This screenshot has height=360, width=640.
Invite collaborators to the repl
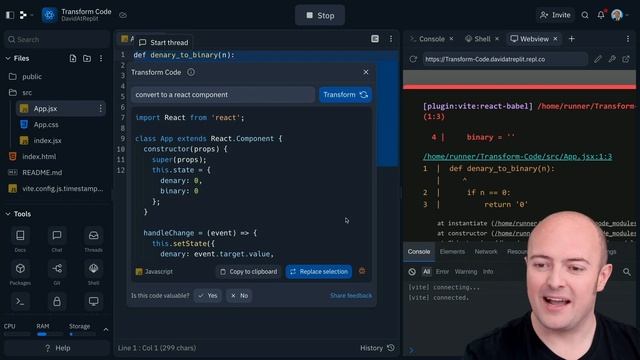(555, 15)
